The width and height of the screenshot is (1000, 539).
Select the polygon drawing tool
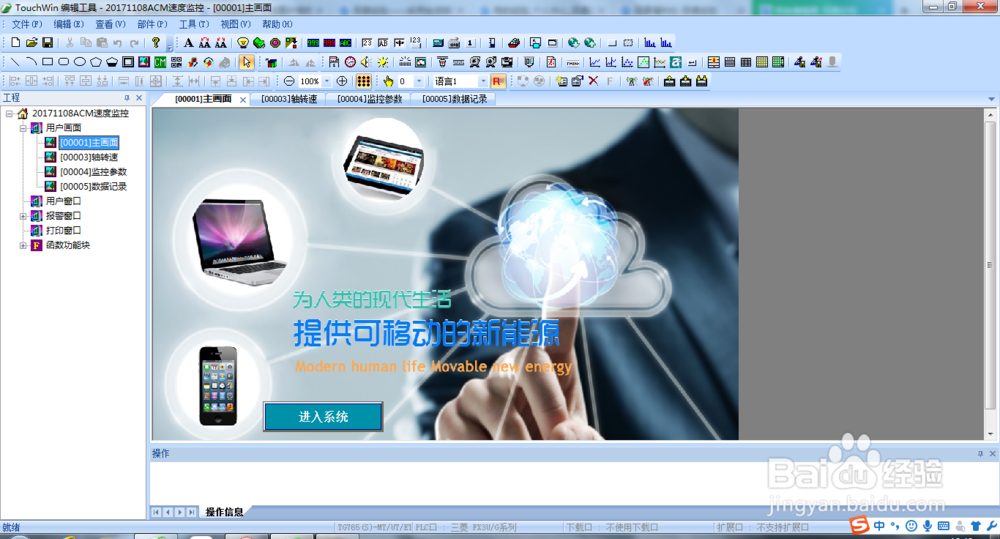96,62
